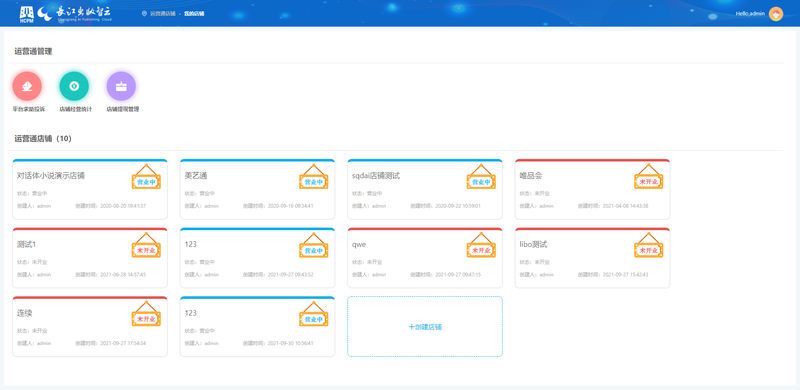Image resolution: width=800 pixels, height=390 pixels.
Task: Click creation time 2021-09-27 09:43:52
Action: [x=290, y=275]
